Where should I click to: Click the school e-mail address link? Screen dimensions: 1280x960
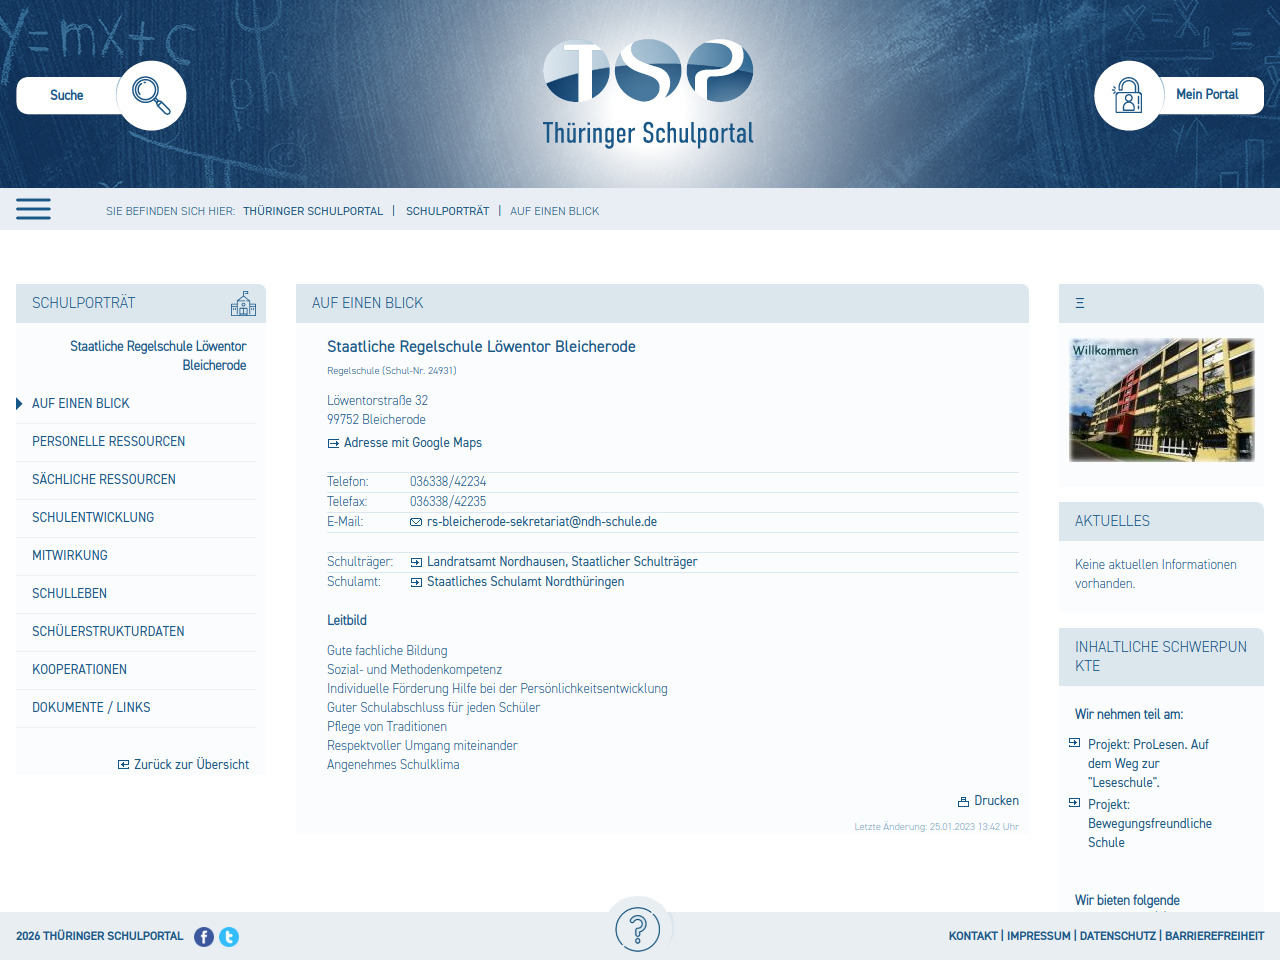(541, 522)
